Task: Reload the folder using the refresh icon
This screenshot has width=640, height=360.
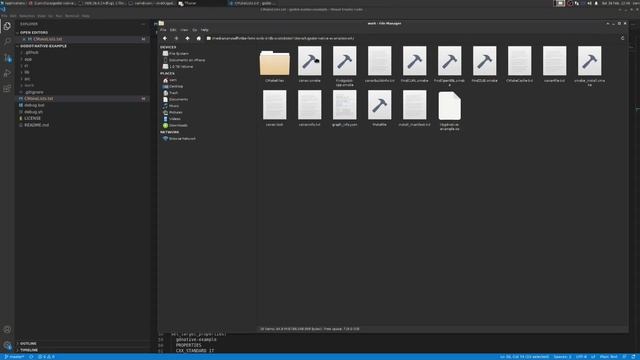Action: (x=622, y=38)
